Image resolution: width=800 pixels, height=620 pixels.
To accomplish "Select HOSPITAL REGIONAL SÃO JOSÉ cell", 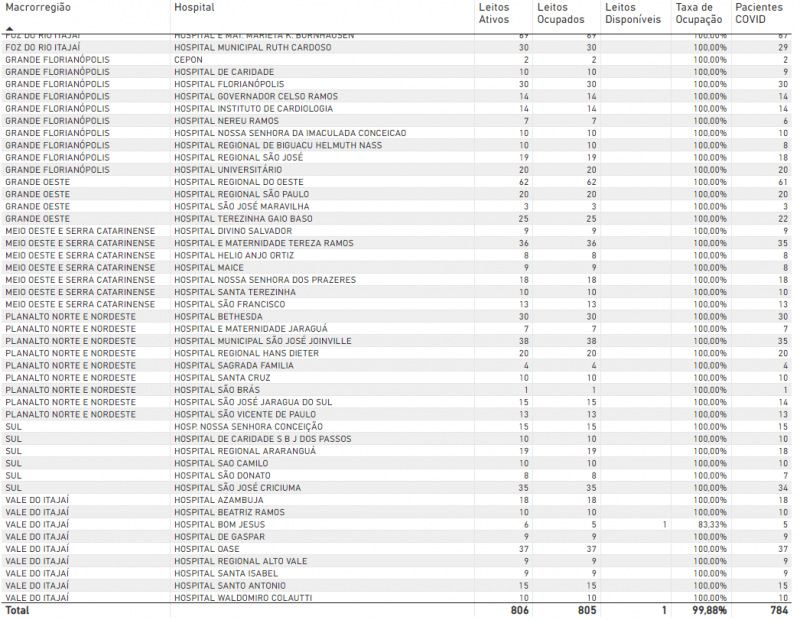I will click(238, 158).
